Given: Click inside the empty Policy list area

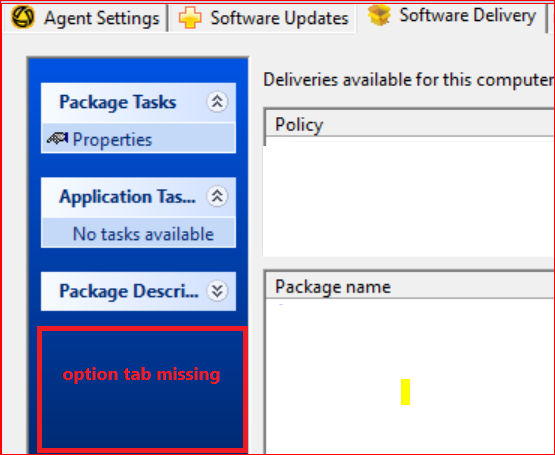Looking at the screenshot, I should [409, 198].
